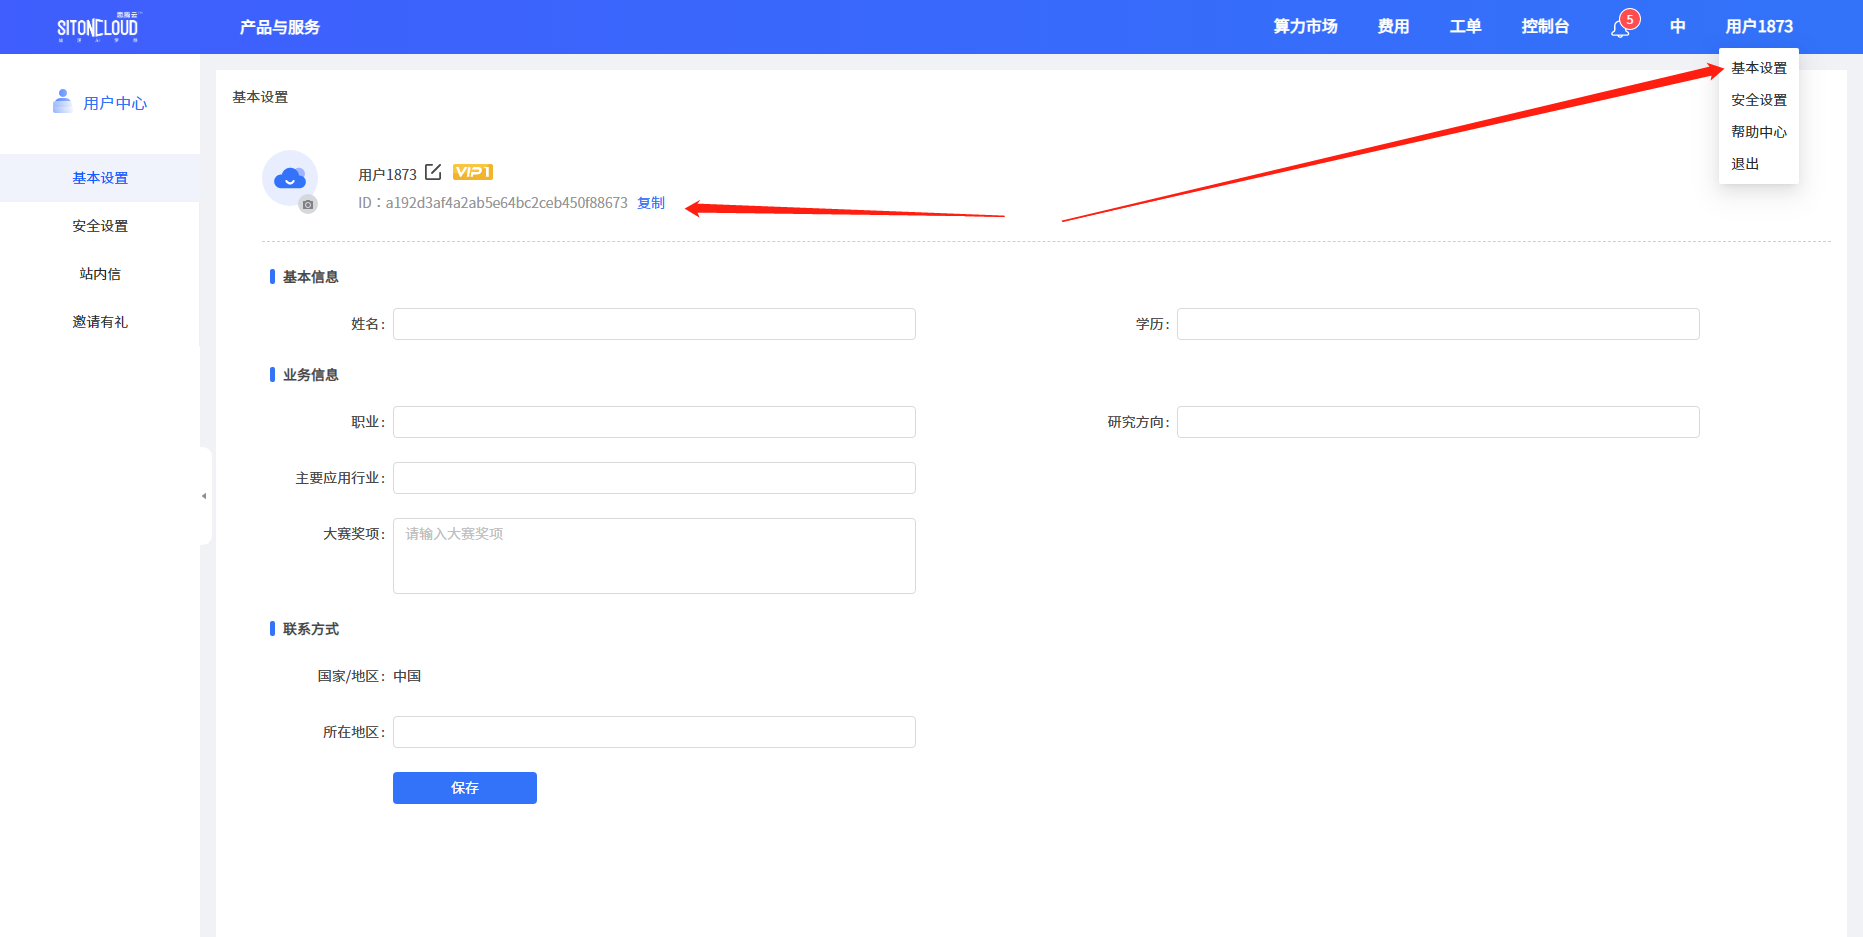Viewport: 1863px width, 937px height.
Task: Click the 大赛奖项 text area
Action: pos(653,556)
